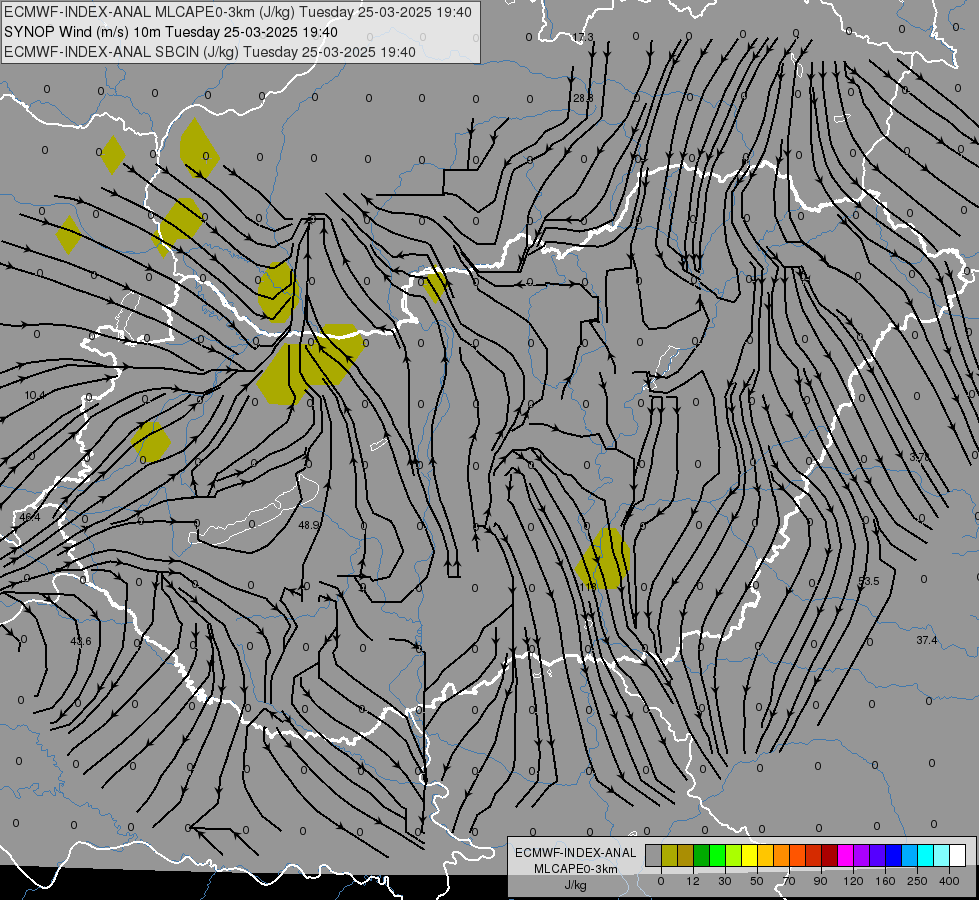Click the 119 value on the olive patch
979x900 pixels.
pyautogui.click(x=588, y=586)
